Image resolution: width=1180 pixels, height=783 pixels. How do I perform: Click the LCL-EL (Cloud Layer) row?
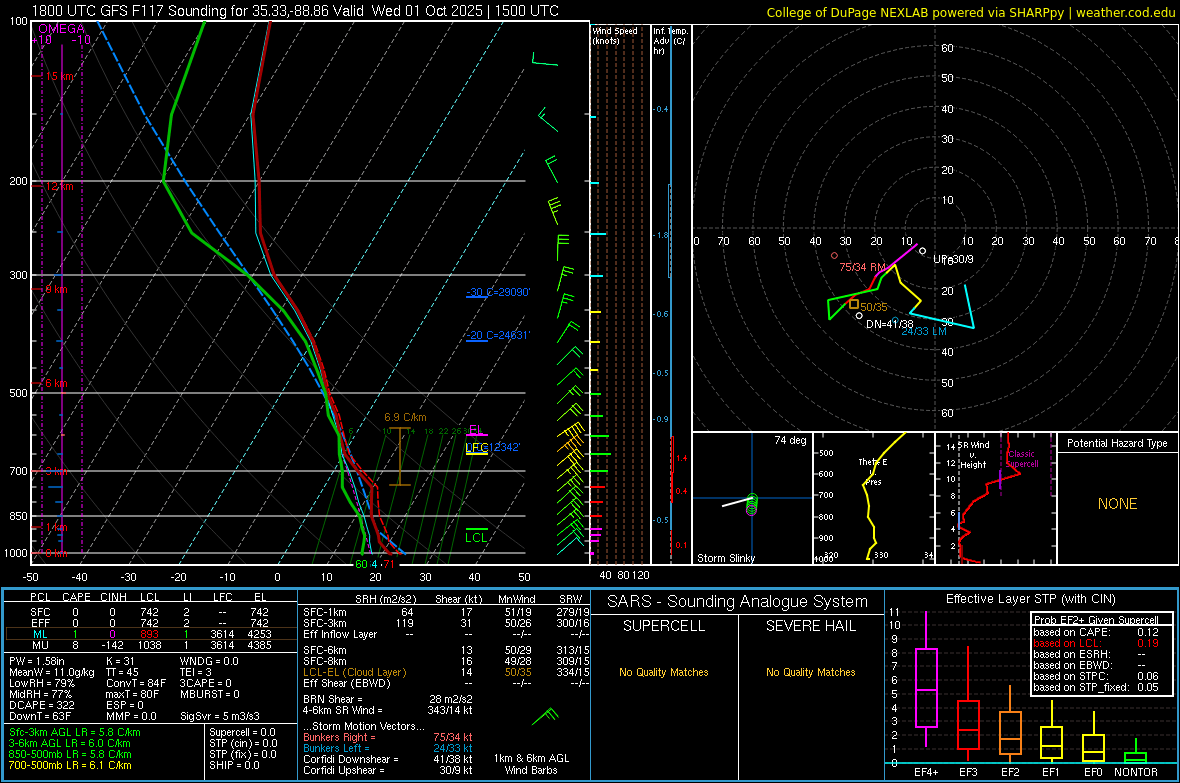click(446, 672)
